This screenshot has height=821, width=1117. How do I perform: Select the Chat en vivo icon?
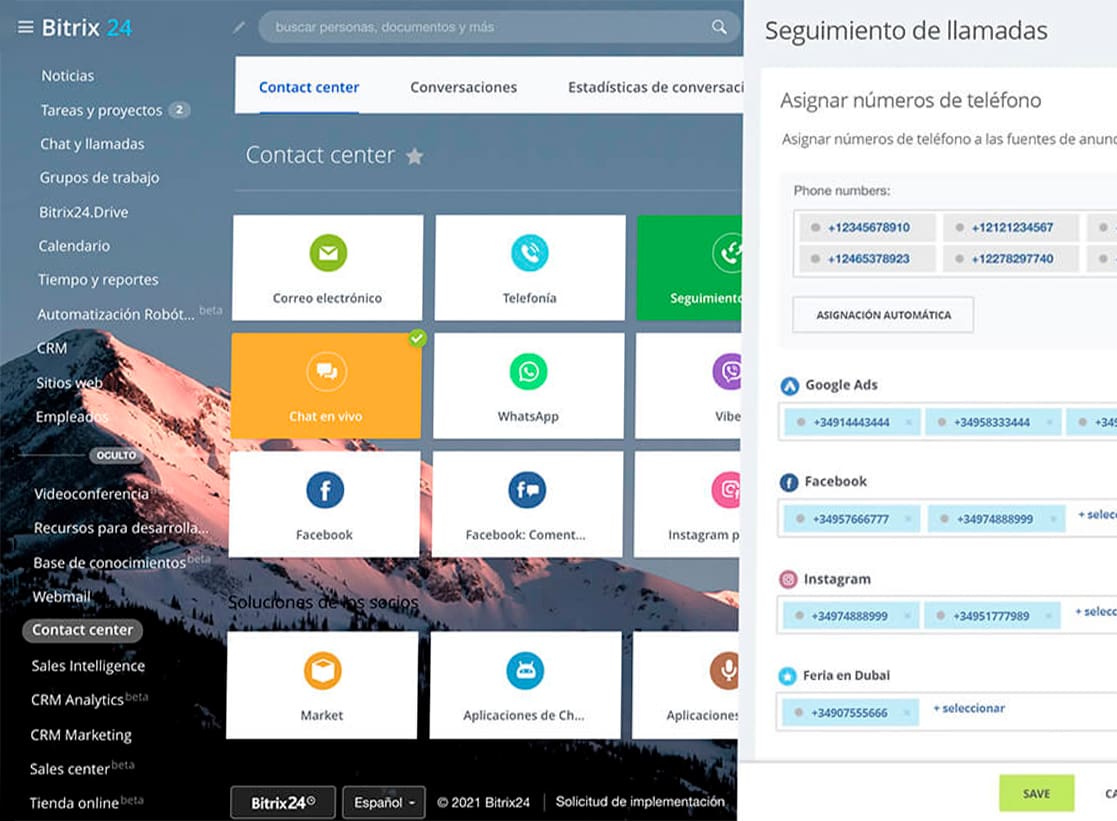coord(326,372)
